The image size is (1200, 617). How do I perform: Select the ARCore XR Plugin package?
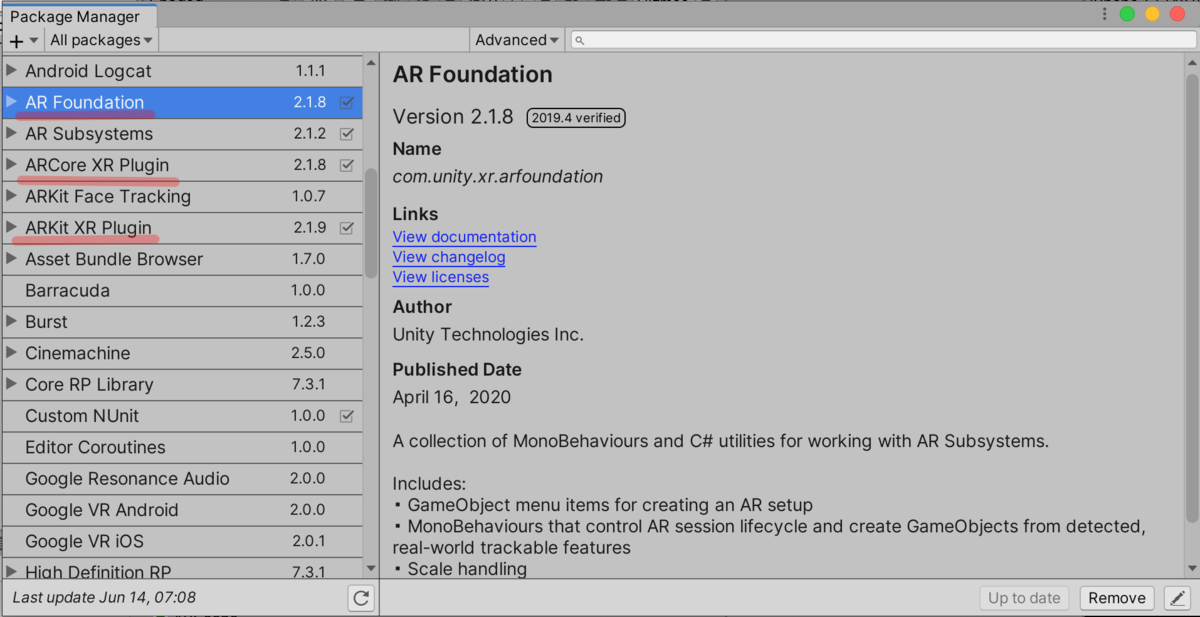point(182,165)
